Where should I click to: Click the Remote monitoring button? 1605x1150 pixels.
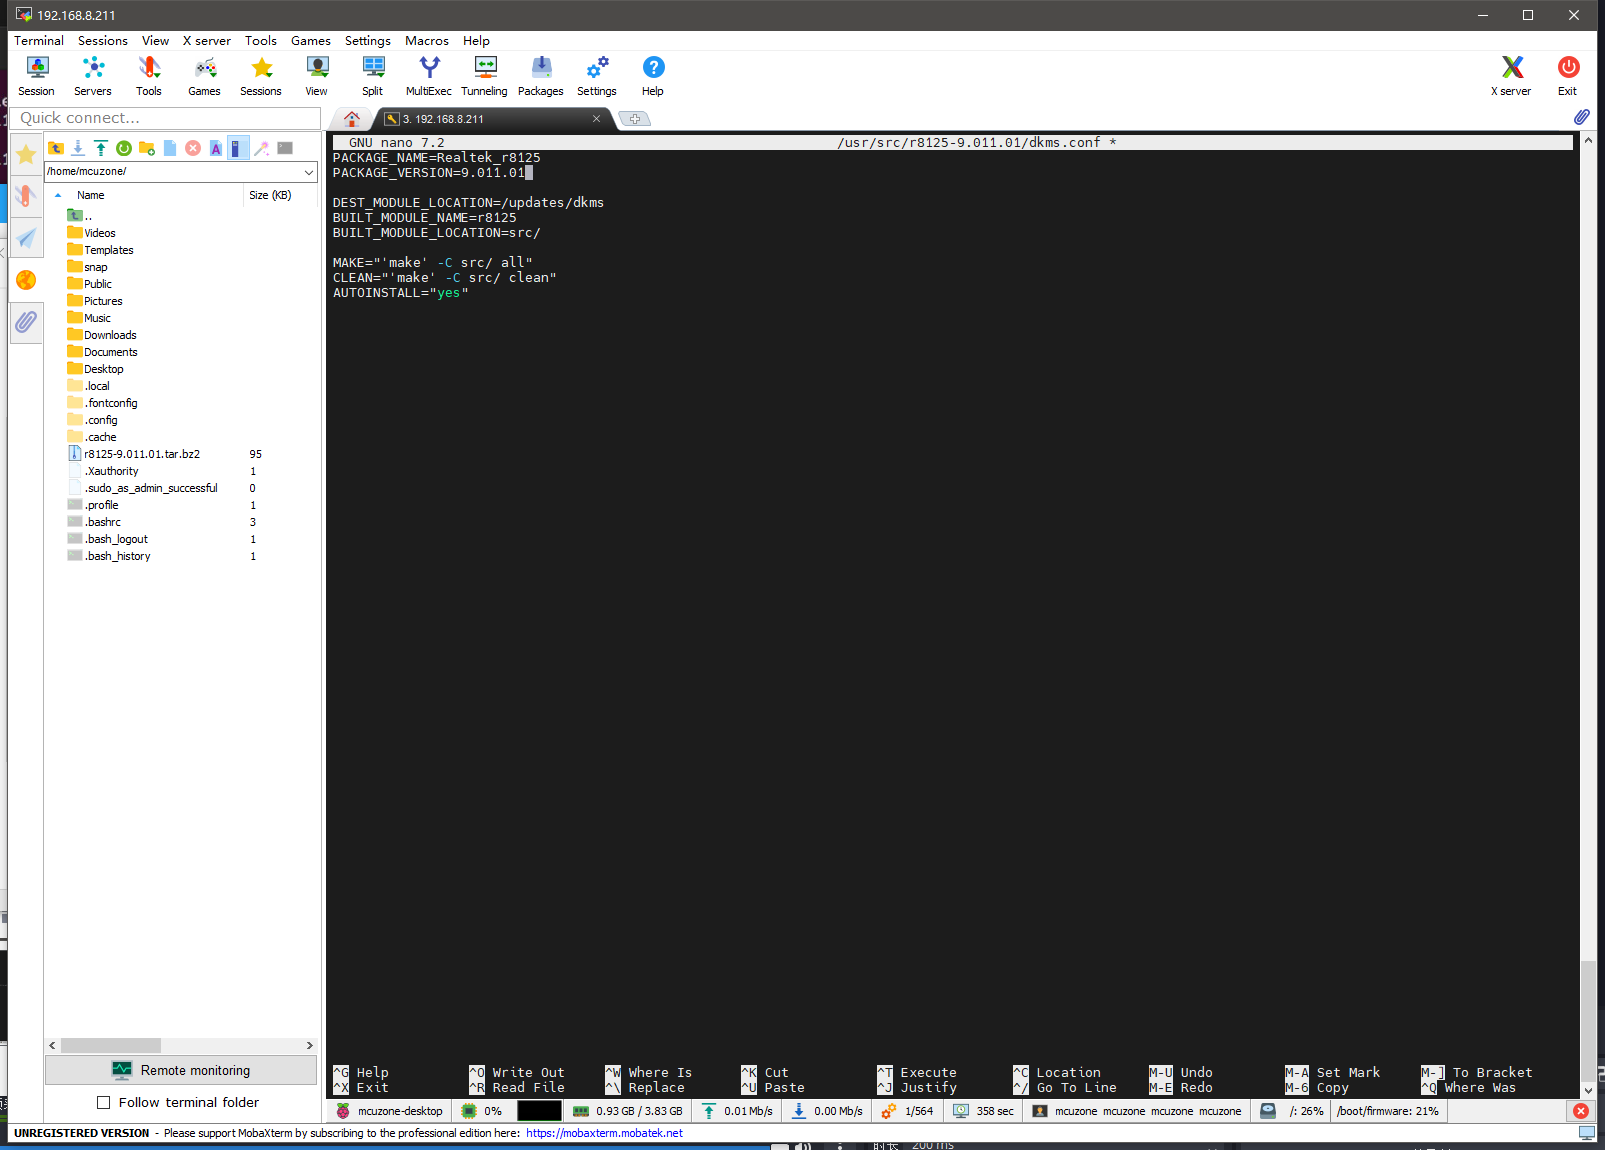tap(181, 1070)
